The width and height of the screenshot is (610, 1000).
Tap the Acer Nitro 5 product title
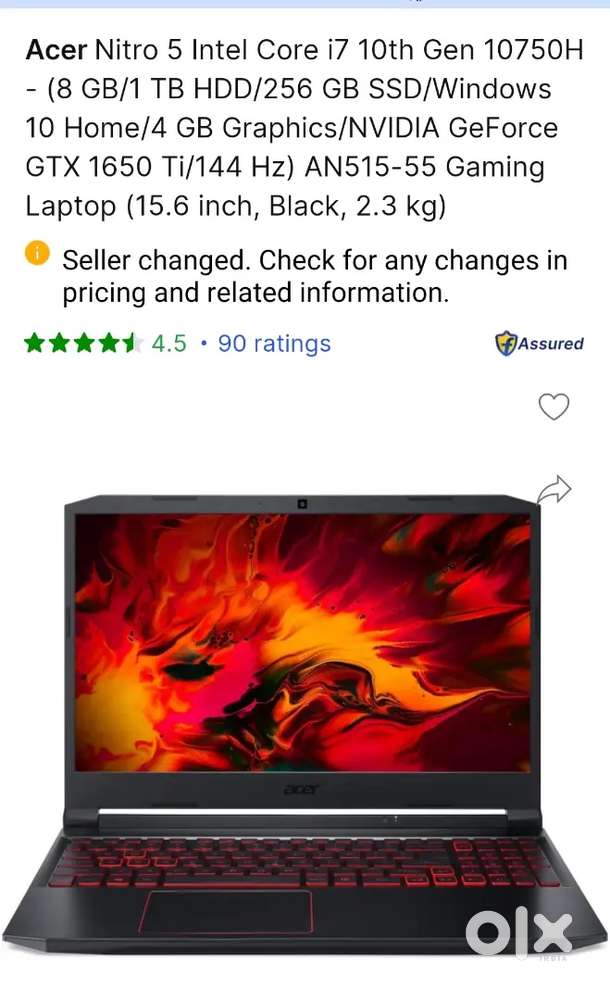304,128
